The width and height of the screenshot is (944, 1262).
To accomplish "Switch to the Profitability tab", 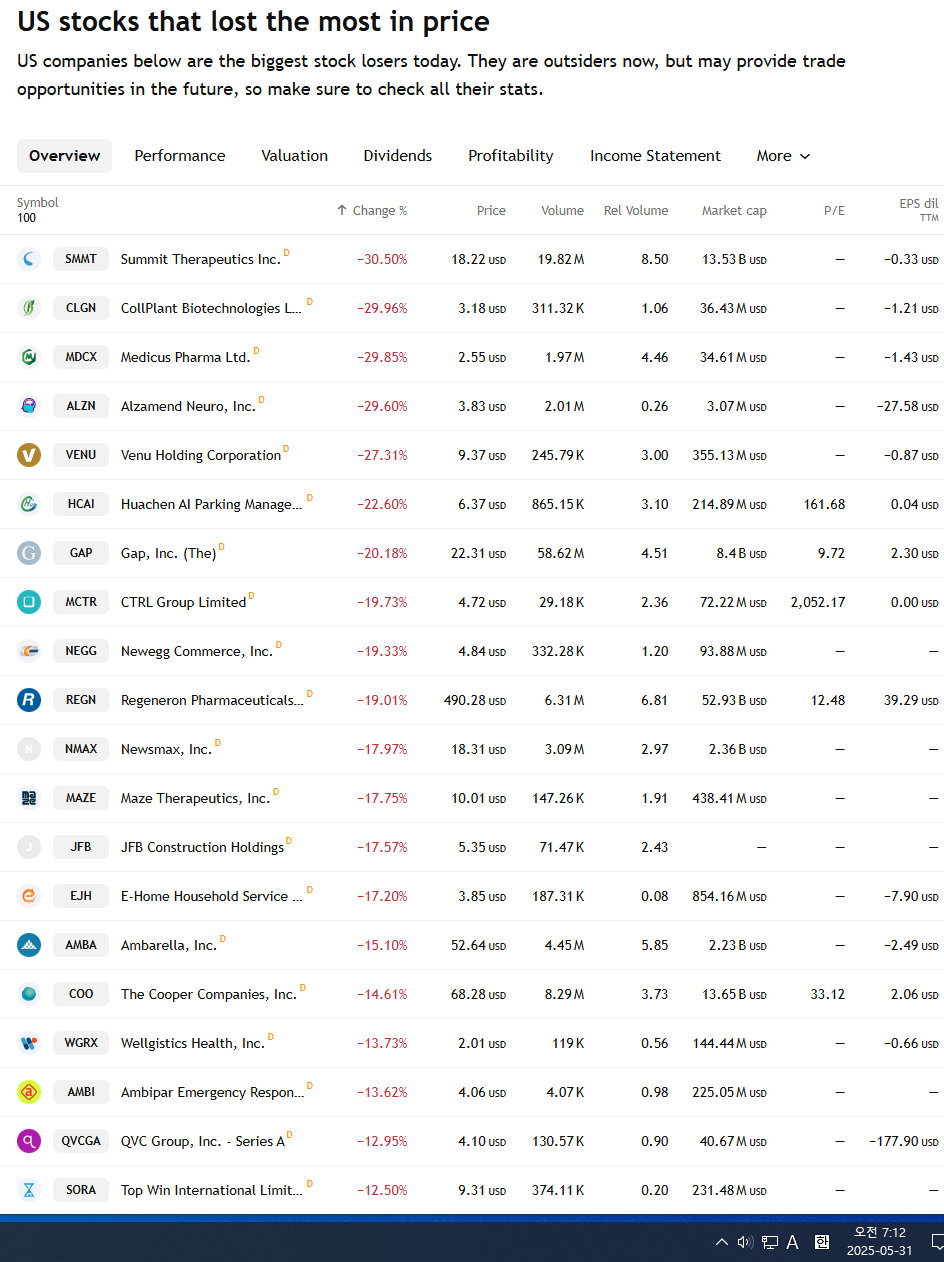I will click(511, 156).
